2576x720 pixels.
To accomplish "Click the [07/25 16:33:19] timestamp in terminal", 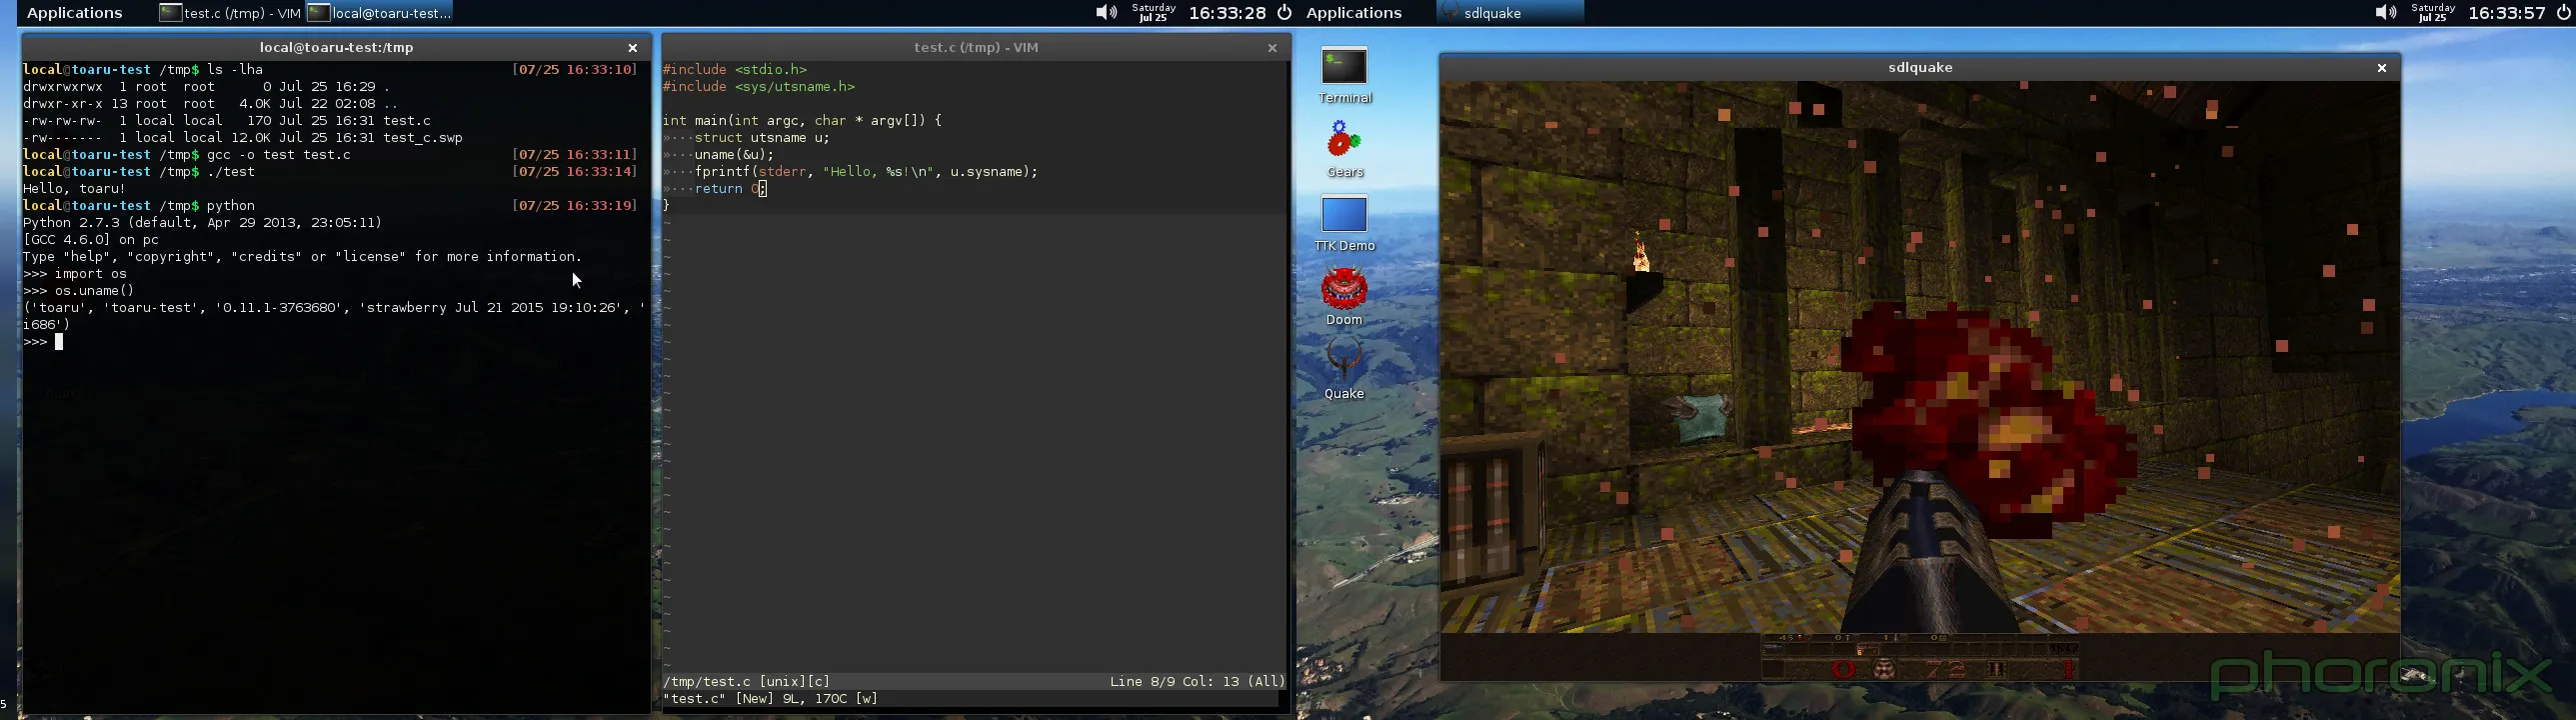I will click(x=575, y=206).
